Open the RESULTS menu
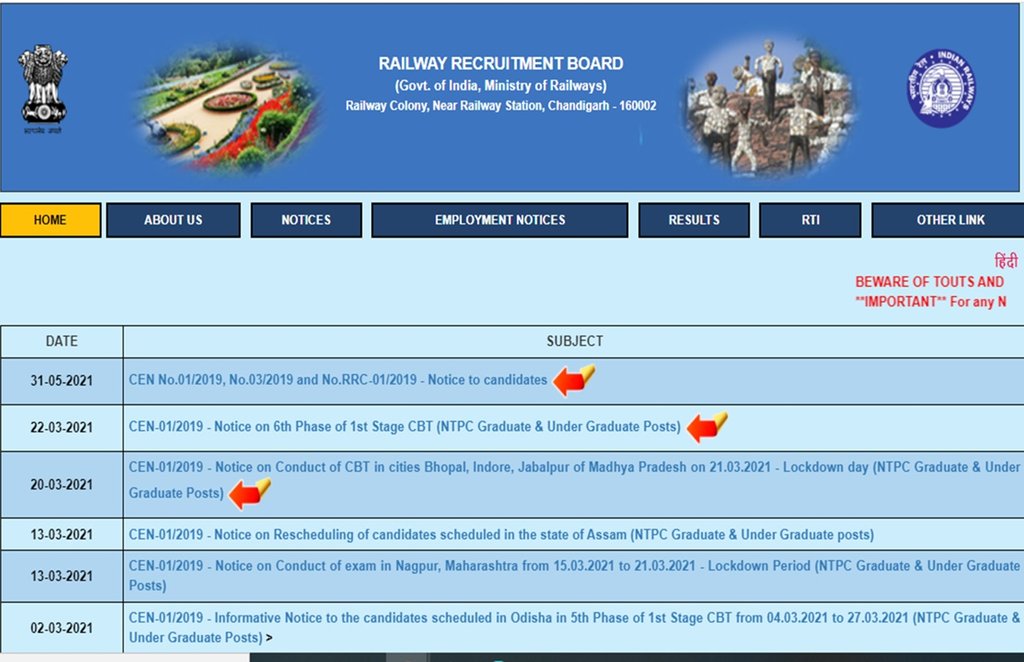 click(x=694, y=220)
